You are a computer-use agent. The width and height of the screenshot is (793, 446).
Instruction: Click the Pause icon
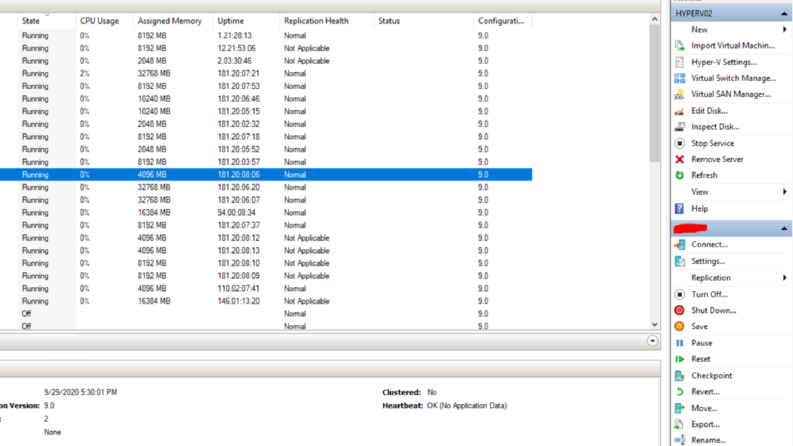(x=680, y=343)
